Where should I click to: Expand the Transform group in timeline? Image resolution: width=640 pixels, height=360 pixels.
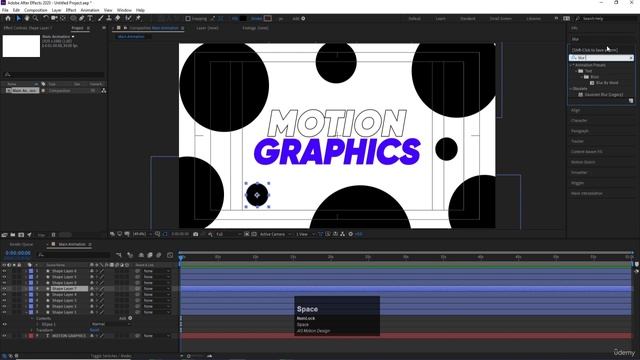32,330
